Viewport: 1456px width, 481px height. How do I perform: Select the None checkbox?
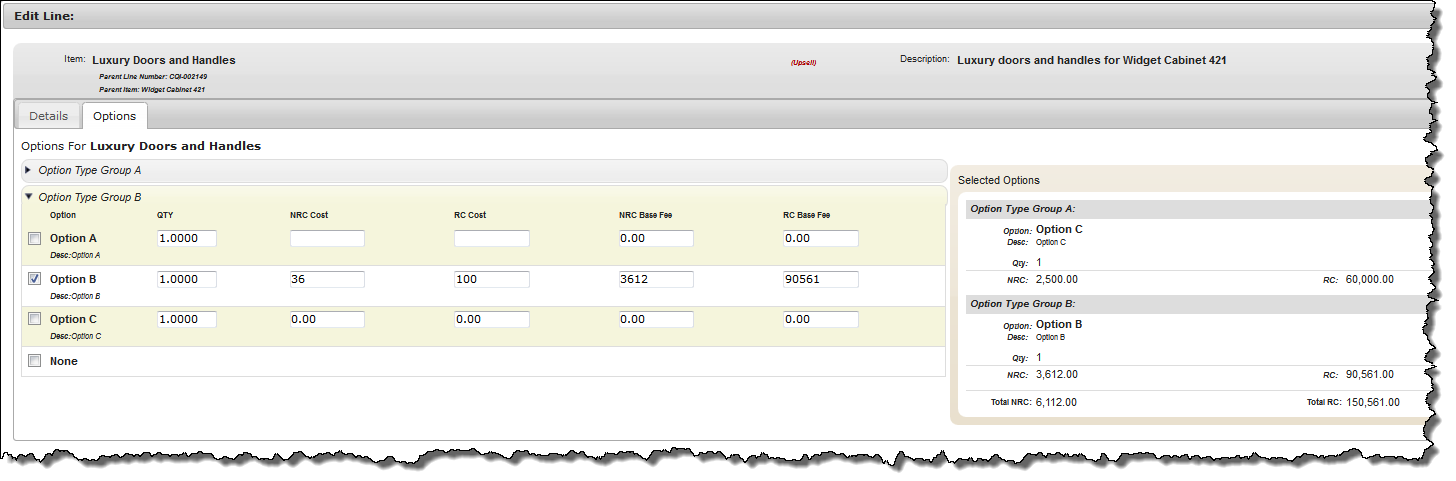point(35,361)
